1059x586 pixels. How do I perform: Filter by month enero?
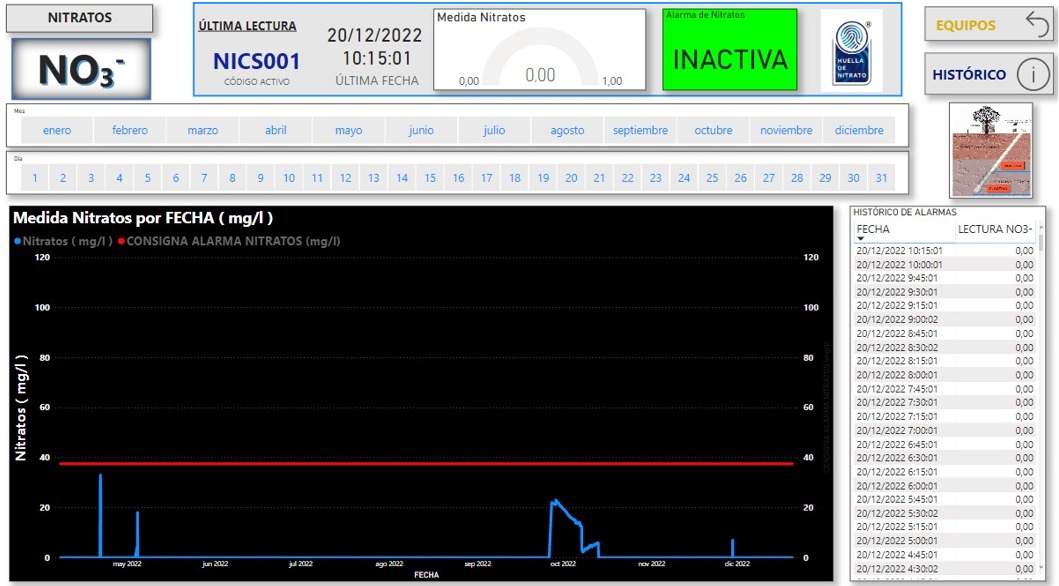[x=57, y=130]
